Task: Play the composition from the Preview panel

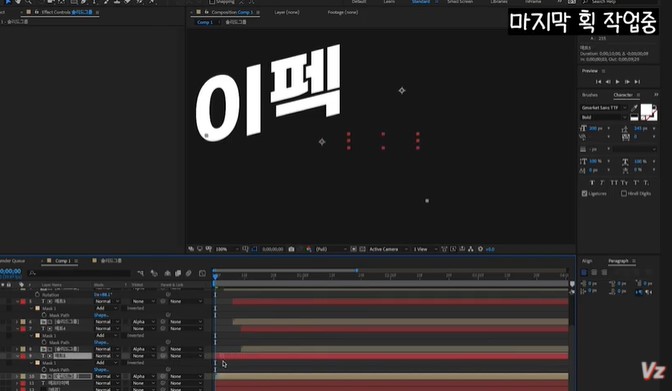Action: click(x=618, y=81)
